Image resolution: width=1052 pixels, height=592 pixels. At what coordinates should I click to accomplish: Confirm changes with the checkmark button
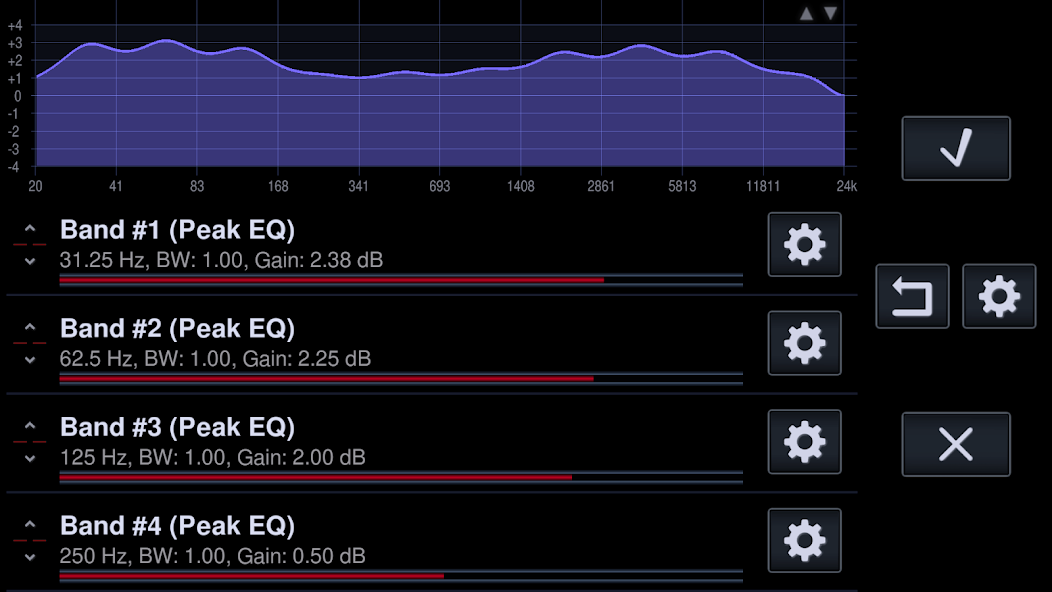tap(956, 148)
